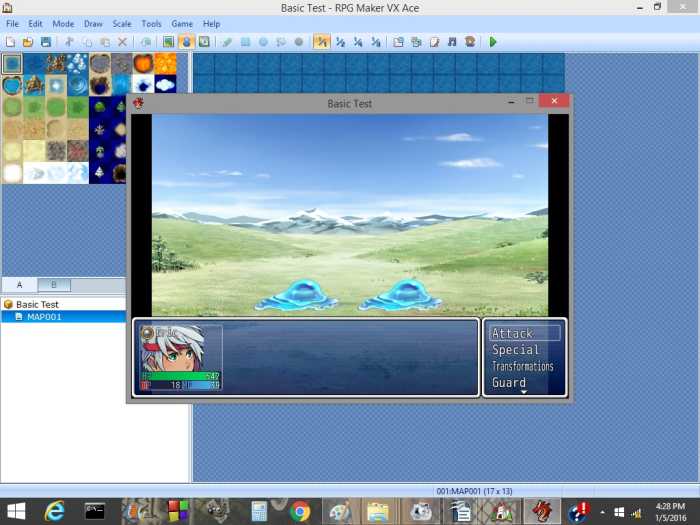
Task: Open the Character Generator toolbar icon
Action: tap(470, 42)
